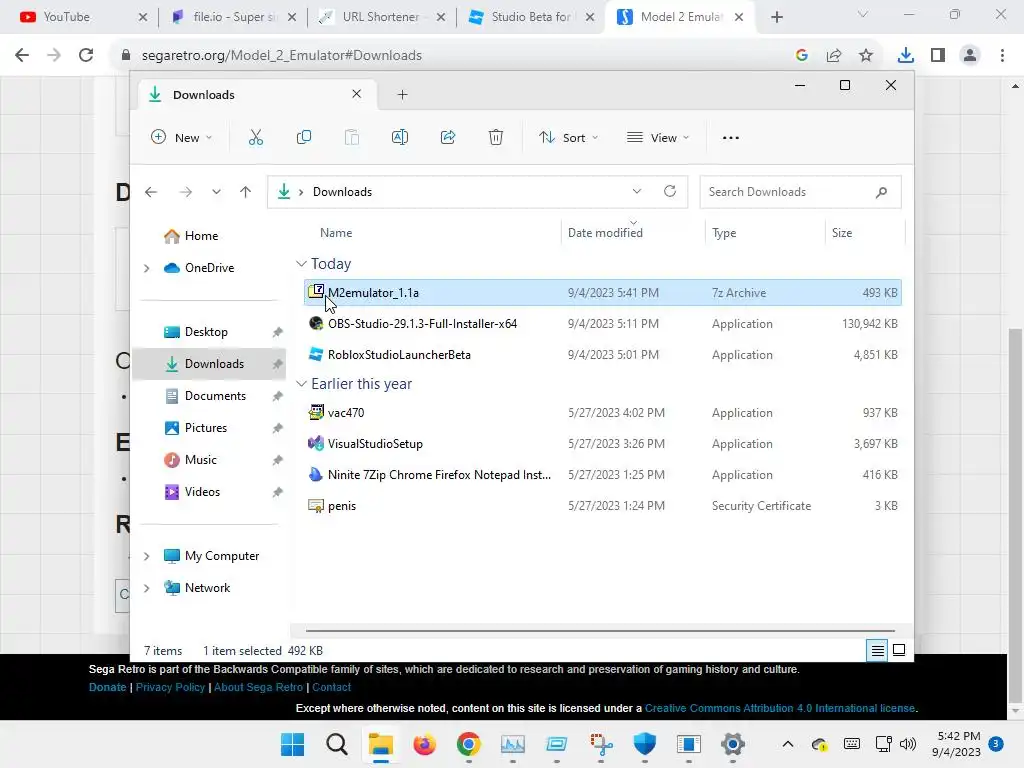Image resolution: width=1024 pixels, height=768 pixels.
Task: Click the Donate link on Sega Retro
Action: pyautogui.click(x=107, y=687)
